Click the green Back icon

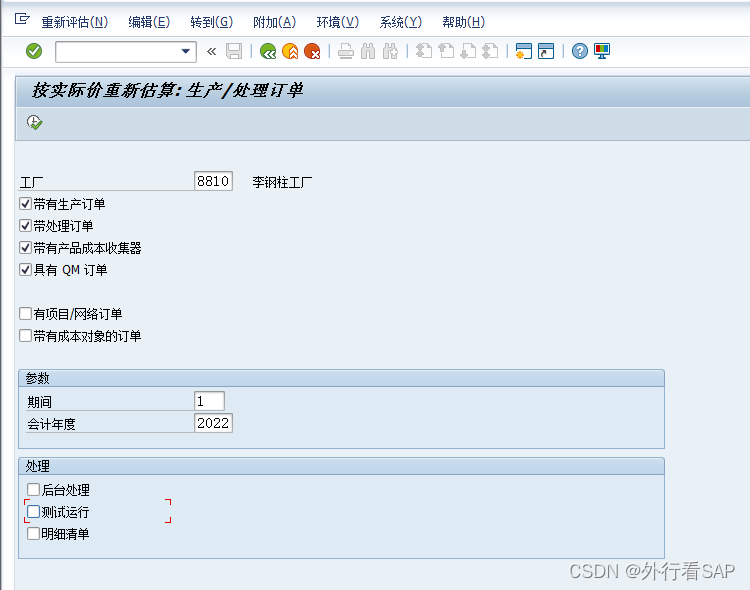pyautogui.click(x=268, y=51)
